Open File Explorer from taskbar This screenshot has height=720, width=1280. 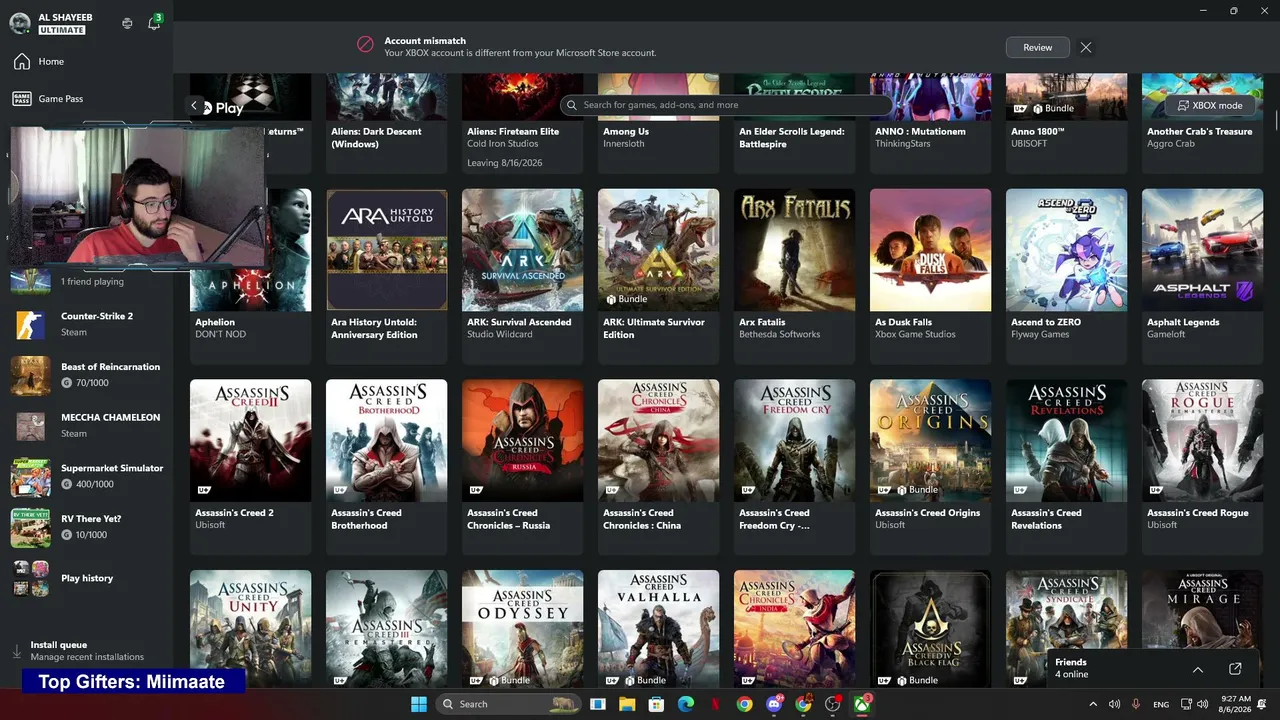[627, 704]
